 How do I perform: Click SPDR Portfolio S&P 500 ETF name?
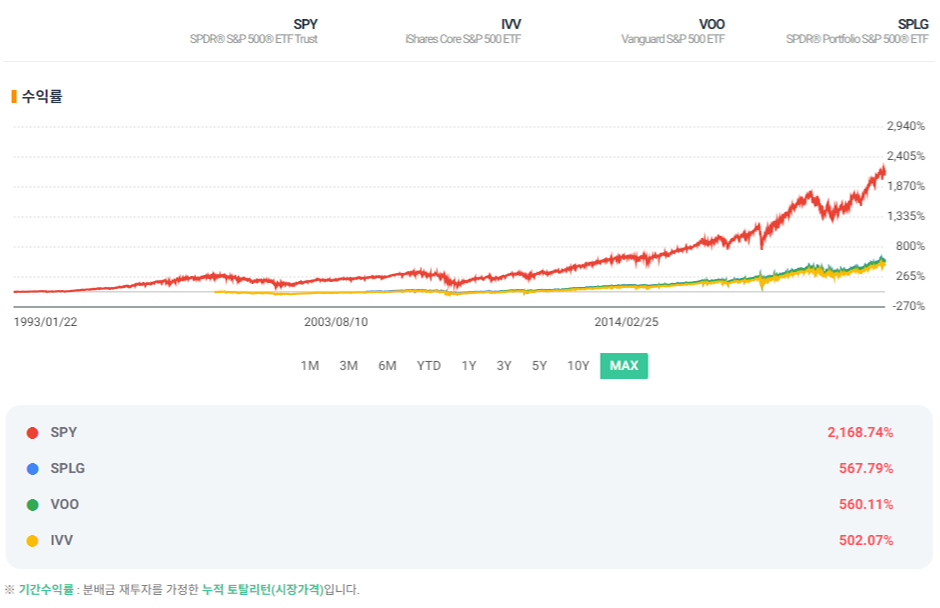point(857,39)
